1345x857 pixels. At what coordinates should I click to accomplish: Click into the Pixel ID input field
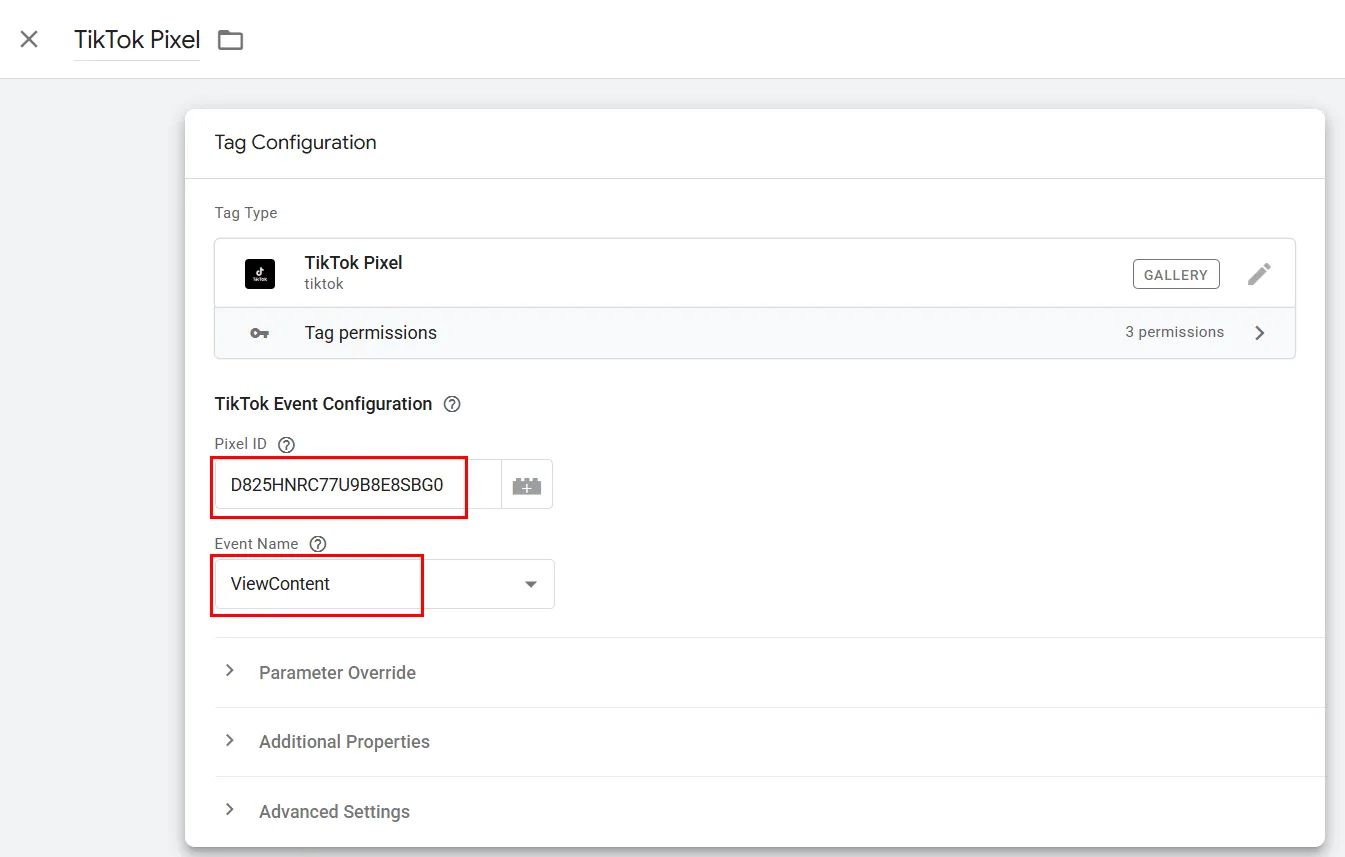pyautogui.click(x=357, y=485)
